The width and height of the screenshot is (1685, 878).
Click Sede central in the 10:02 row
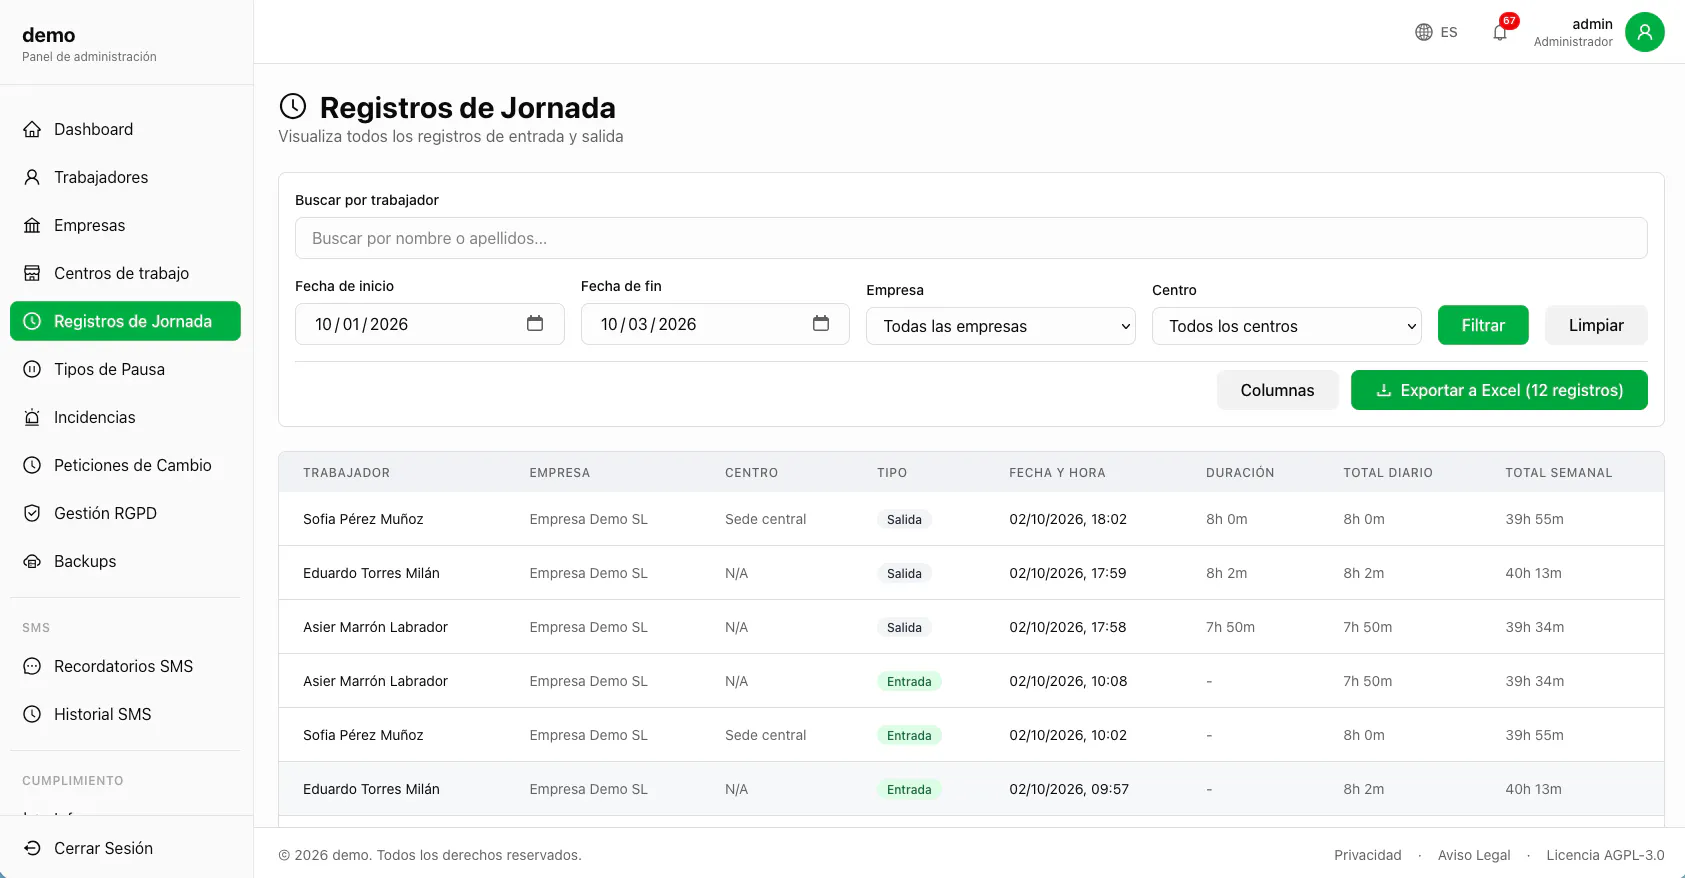tap(765, 735)
